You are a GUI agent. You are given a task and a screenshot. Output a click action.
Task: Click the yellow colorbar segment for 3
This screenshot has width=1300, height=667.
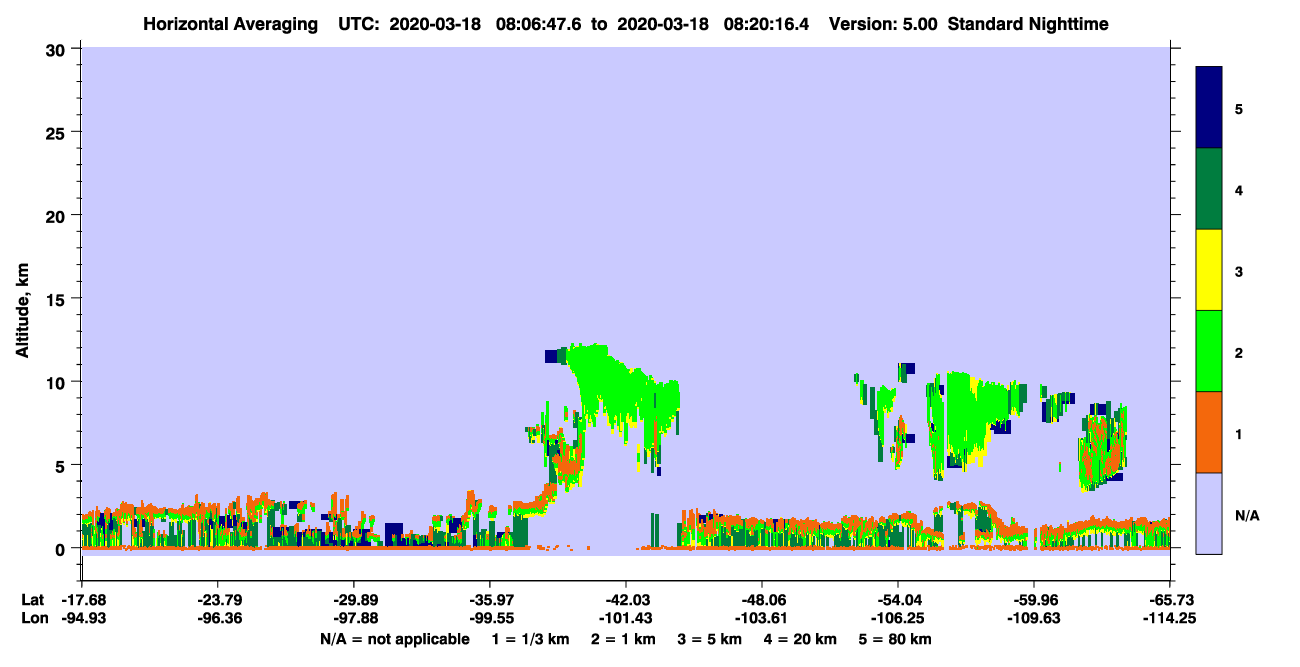click(1209, 270)
